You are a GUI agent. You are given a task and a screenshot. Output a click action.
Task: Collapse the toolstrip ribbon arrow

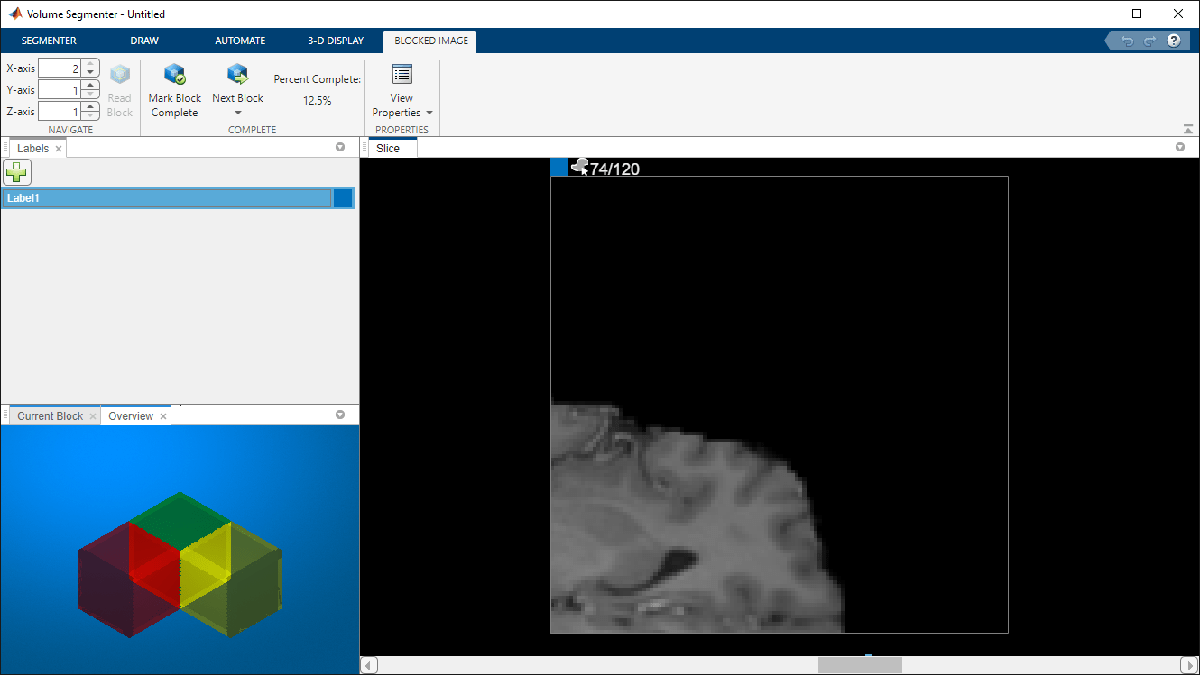coord(1187,129)
